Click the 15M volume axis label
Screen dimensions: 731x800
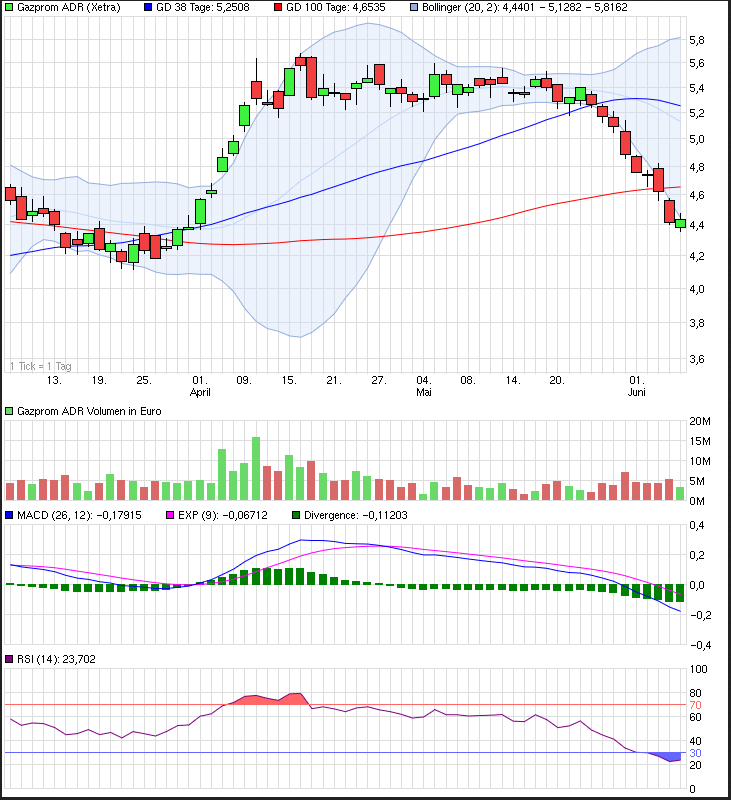coord(700,441)
